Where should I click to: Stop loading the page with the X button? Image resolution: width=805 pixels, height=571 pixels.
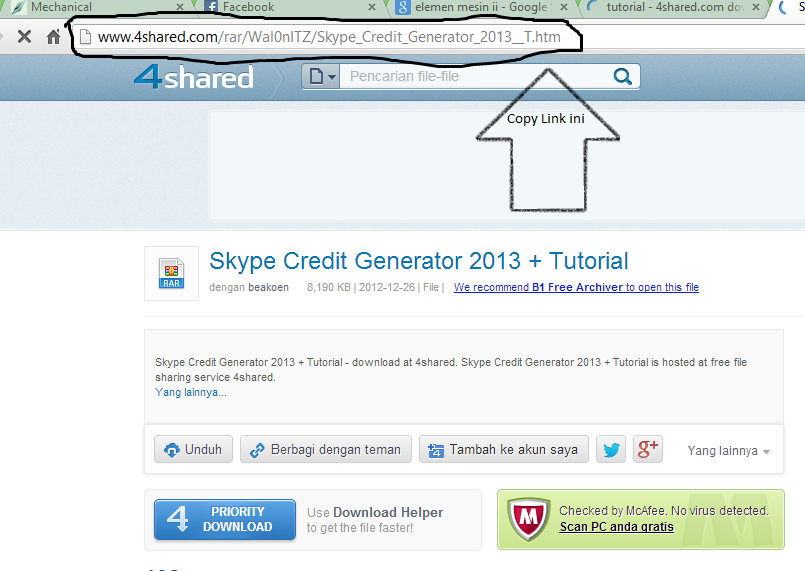point(24,37)
